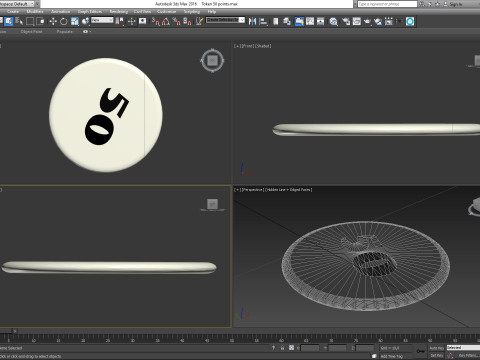
Task: Click the ViewCube in bottom-left viewport
Action: pos(212,204)
